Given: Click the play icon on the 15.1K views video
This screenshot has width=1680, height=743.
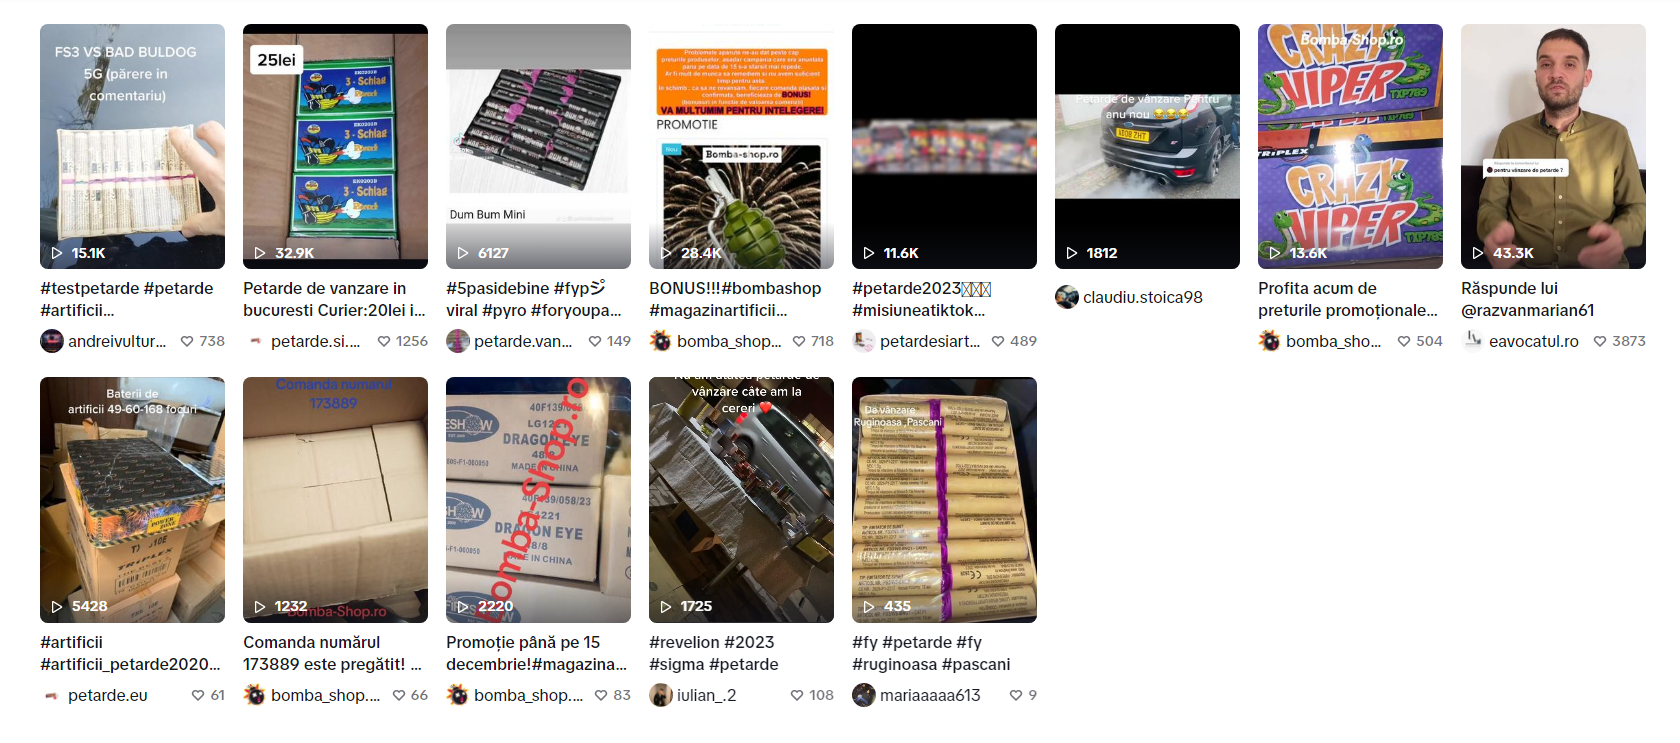Looking at the screenshot, I should tap(57, 253).
